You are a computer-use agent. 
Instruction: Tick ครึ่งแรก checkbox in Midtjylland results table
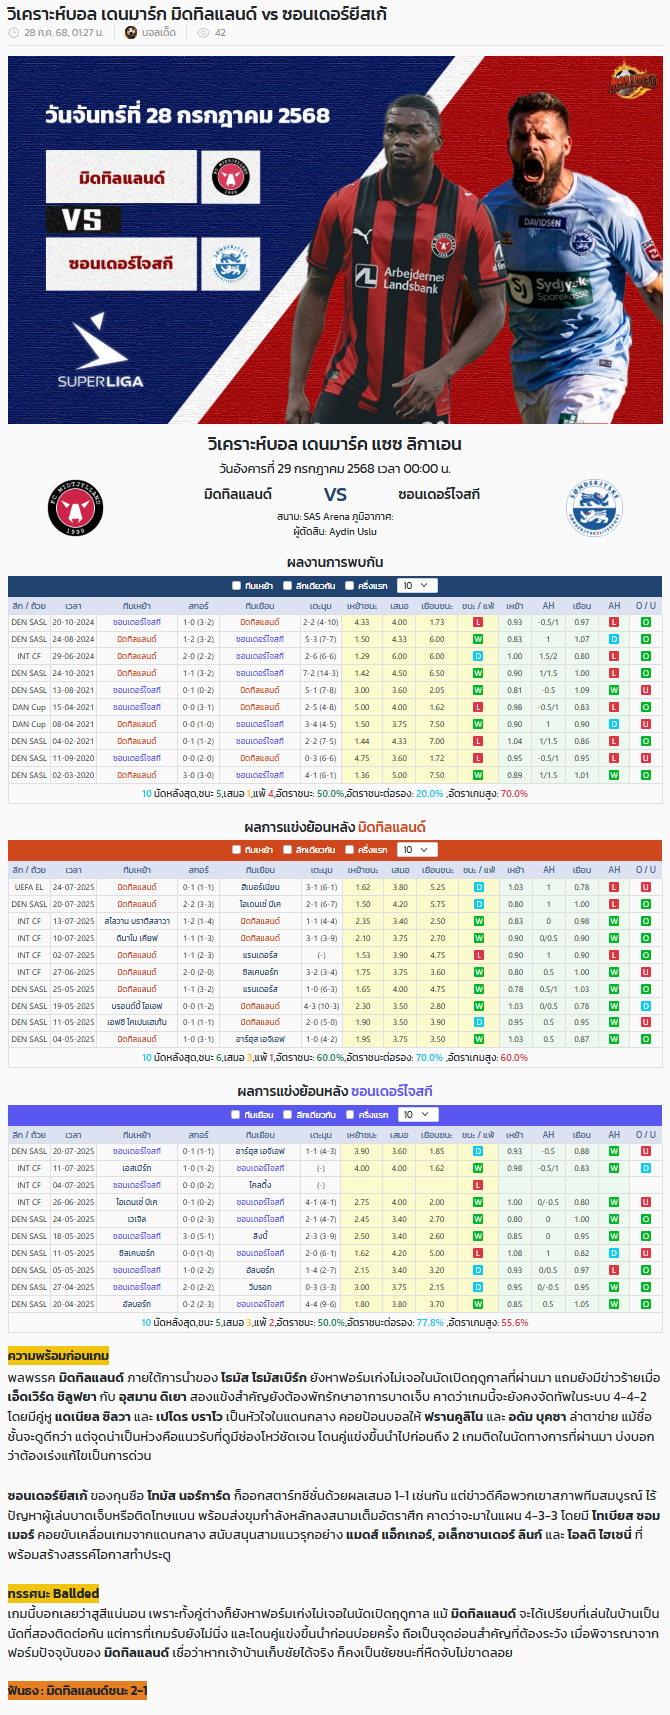[349, 850]
